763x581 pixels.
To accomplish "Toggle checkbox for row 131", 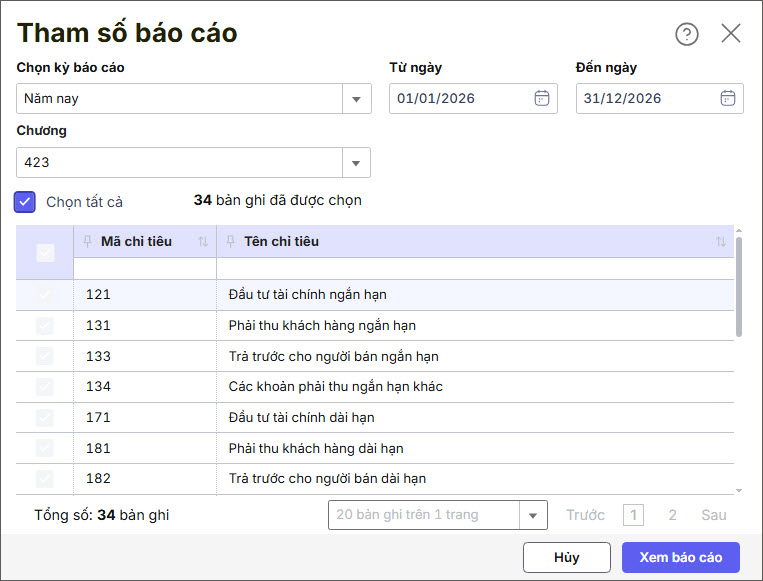I will [x=45, y=325].
